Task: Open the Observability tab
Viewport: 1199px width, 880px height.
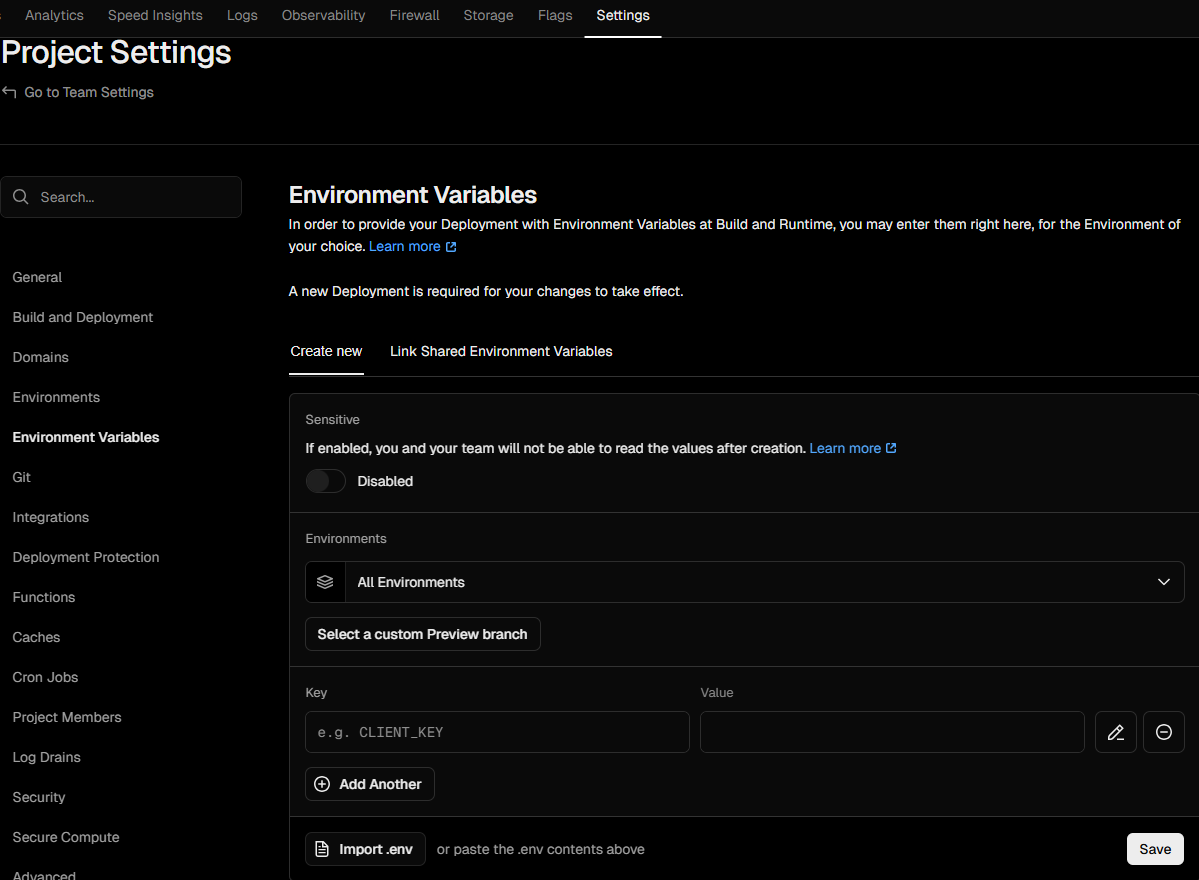Action: click(x=323, y=15)
